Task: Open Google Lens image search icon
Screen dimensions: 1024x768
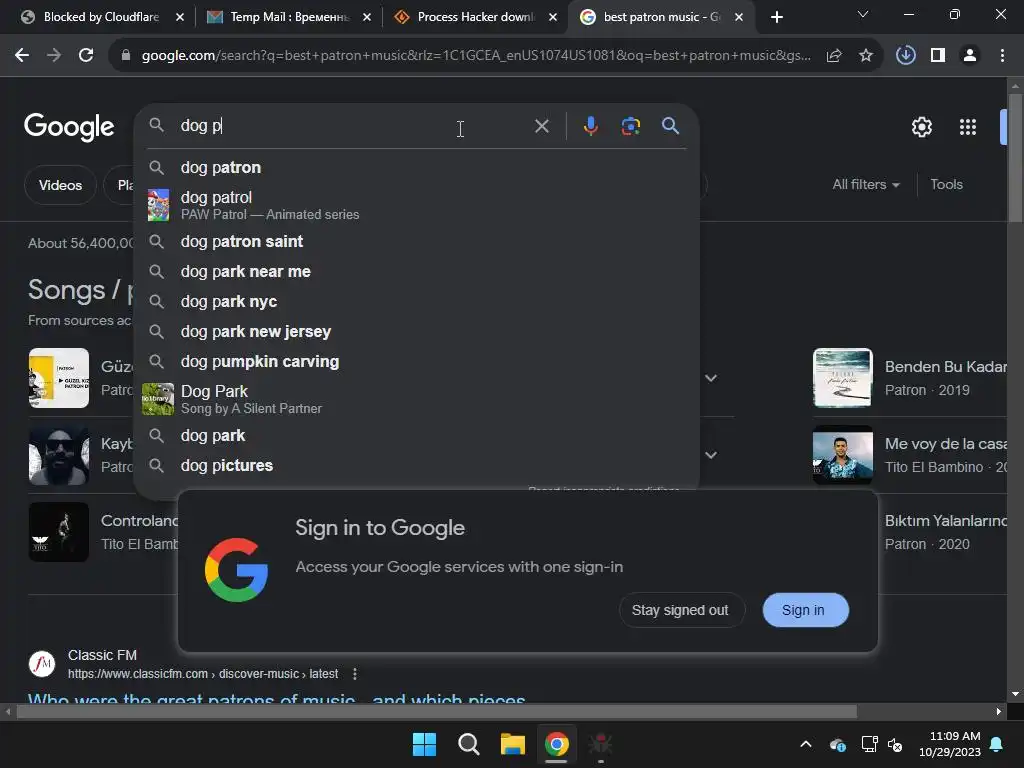Action: [x=630, y=125]
